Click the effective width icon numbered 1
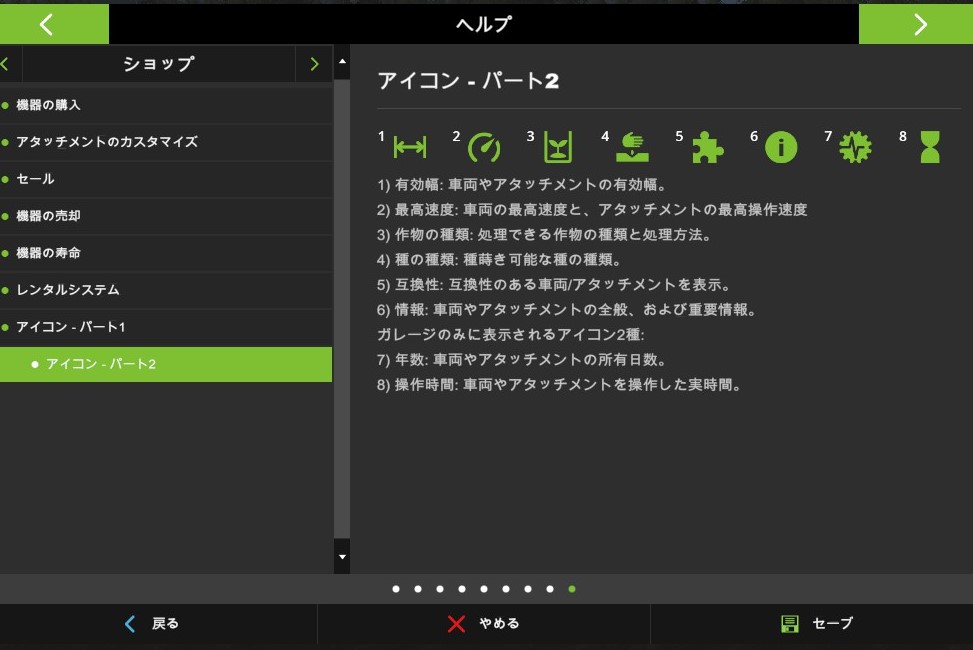The height and width of the screenshot is (650, 973). point(410,147)
